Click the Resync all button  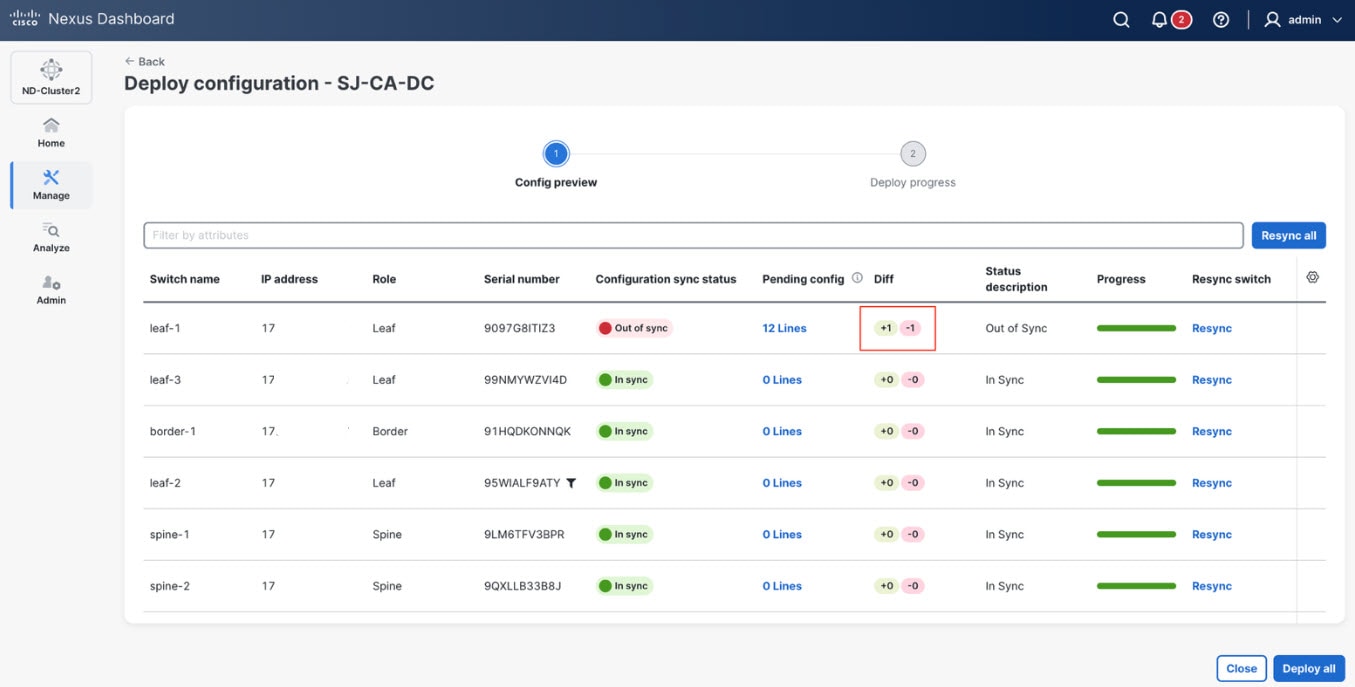(1288, 236)
